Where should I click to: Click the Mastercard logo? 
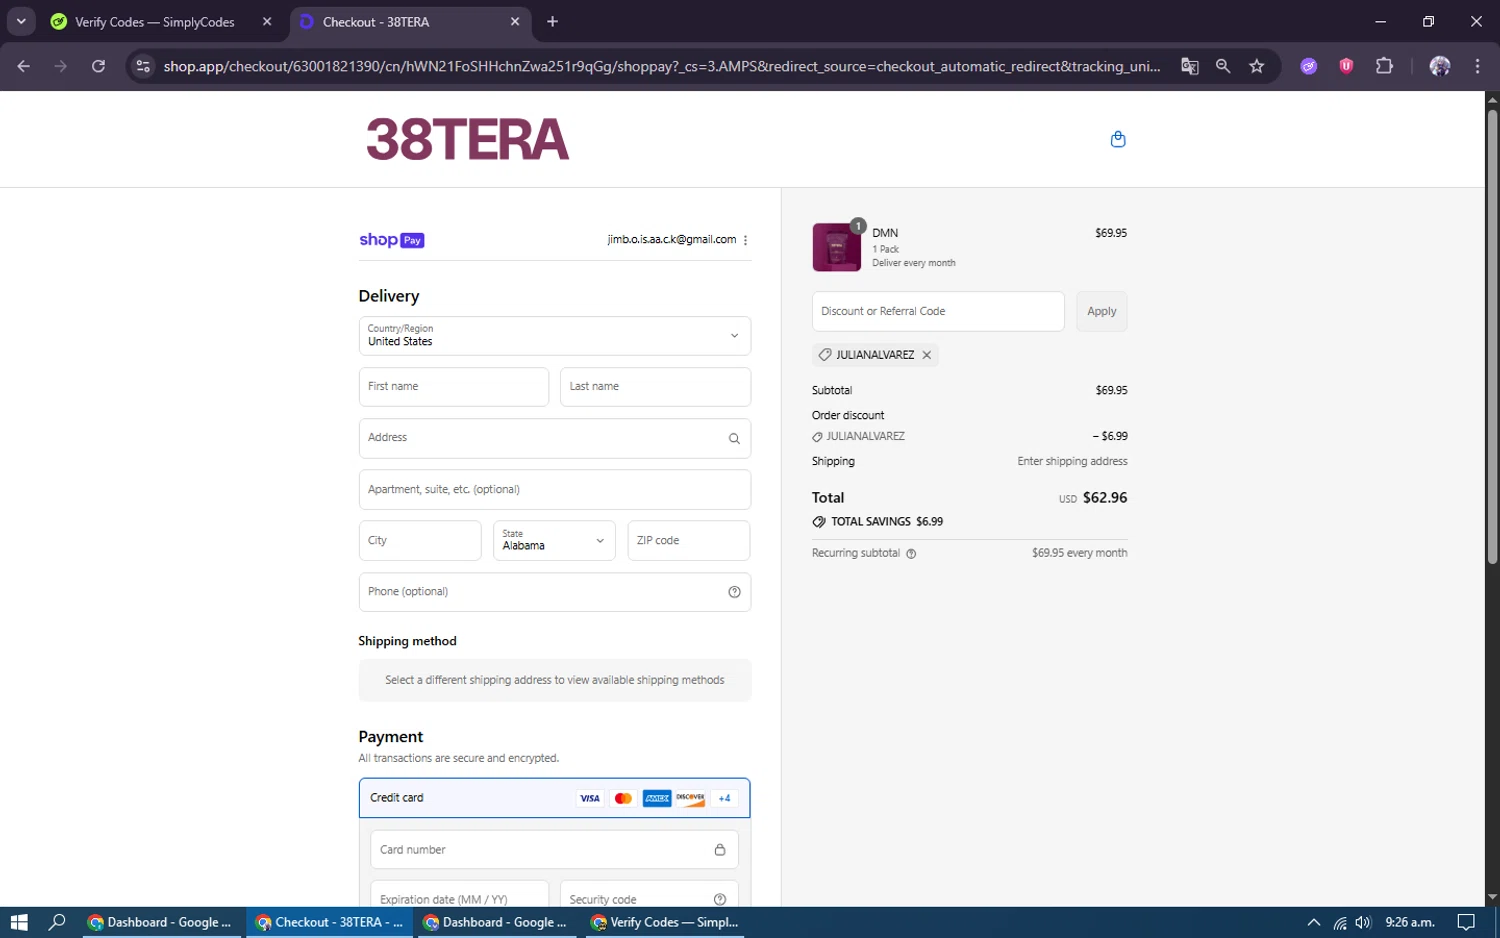click(x=623, y=798)
